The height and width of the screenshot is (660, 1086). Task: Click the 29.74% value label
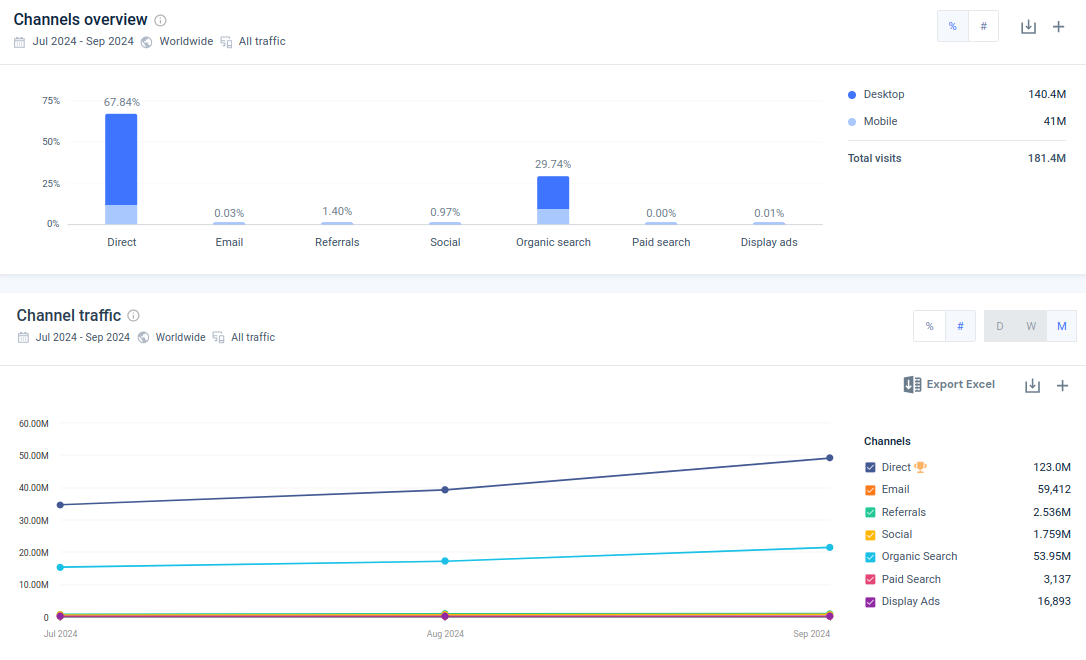click(x=553, y=164)
